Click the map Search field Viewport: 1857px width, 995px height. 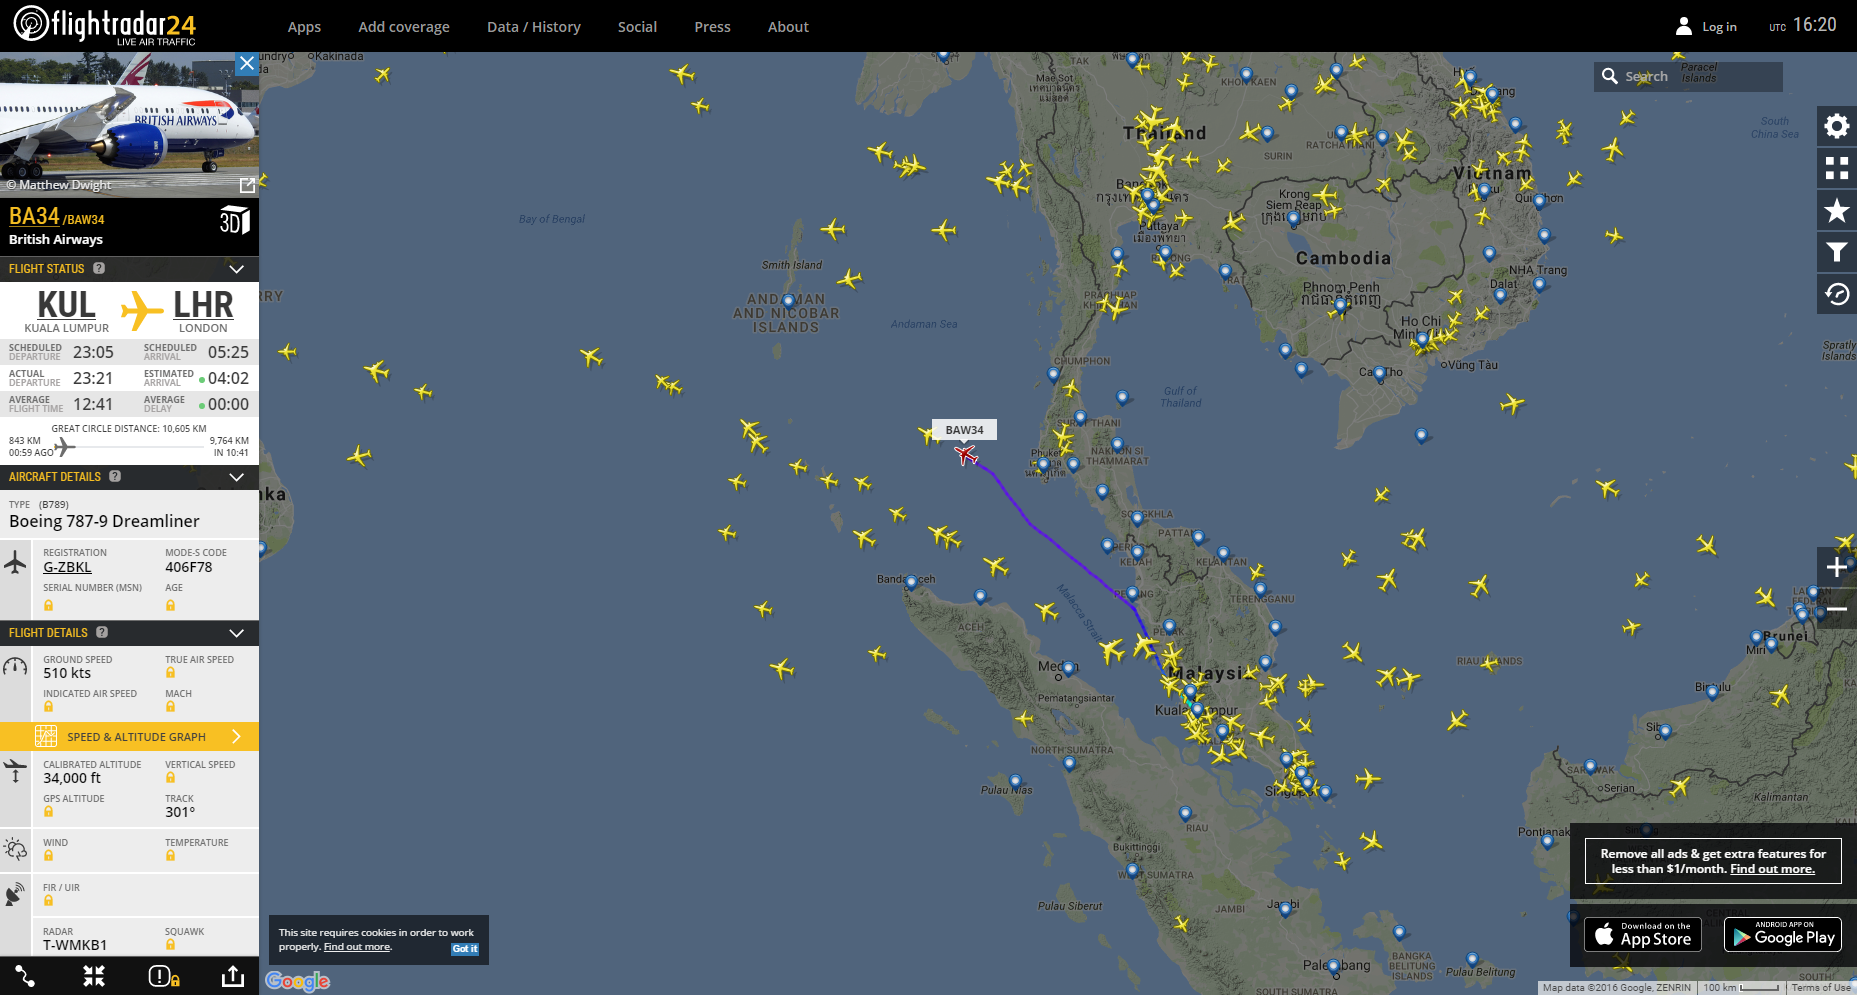pyautogui.click(x=1688, y=77)
